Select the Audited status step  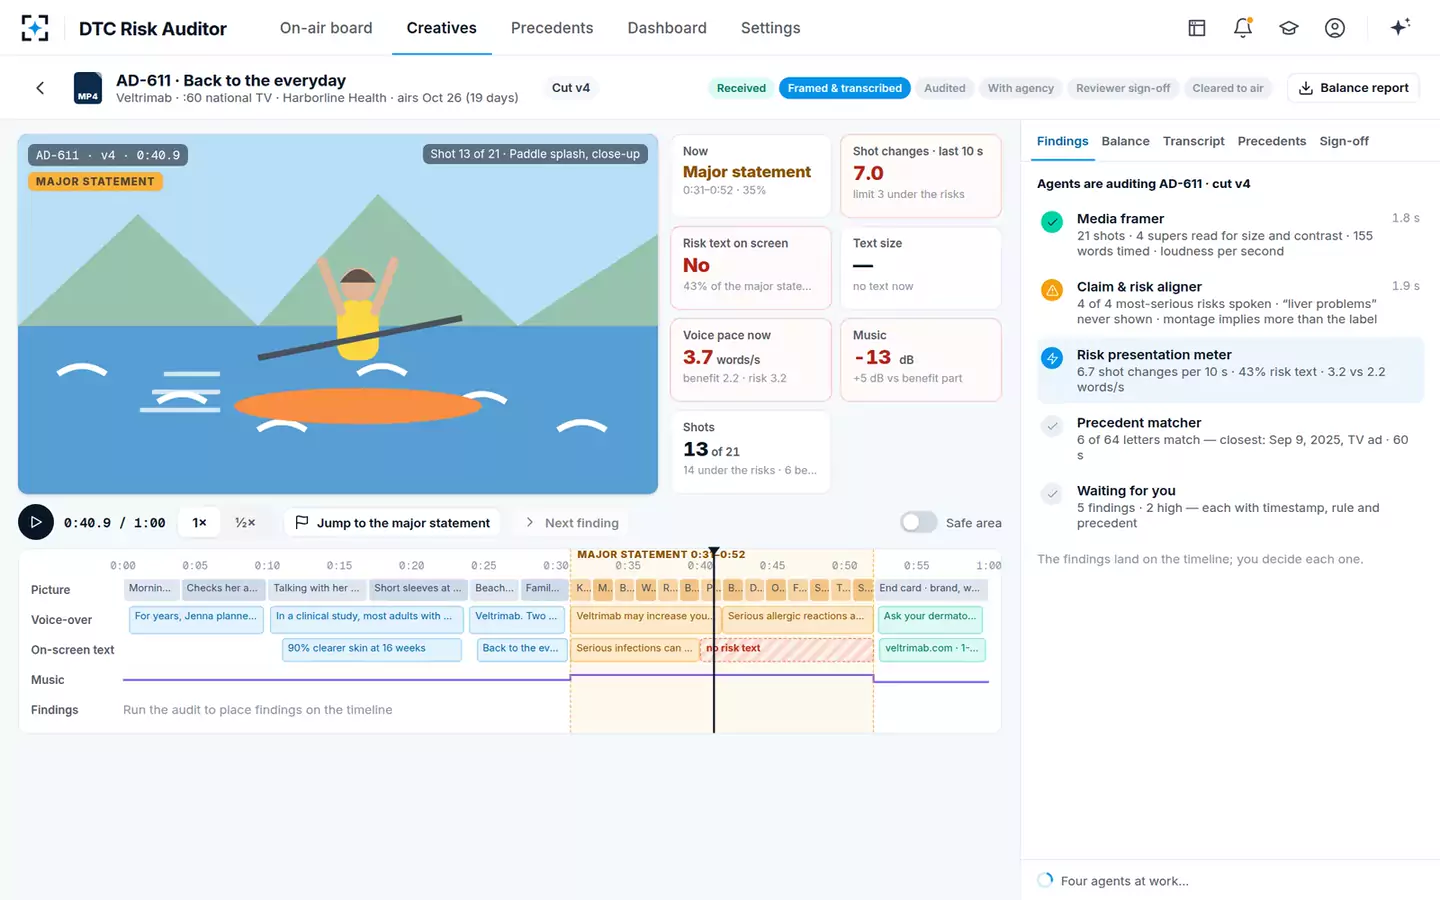tap(945, 88)
